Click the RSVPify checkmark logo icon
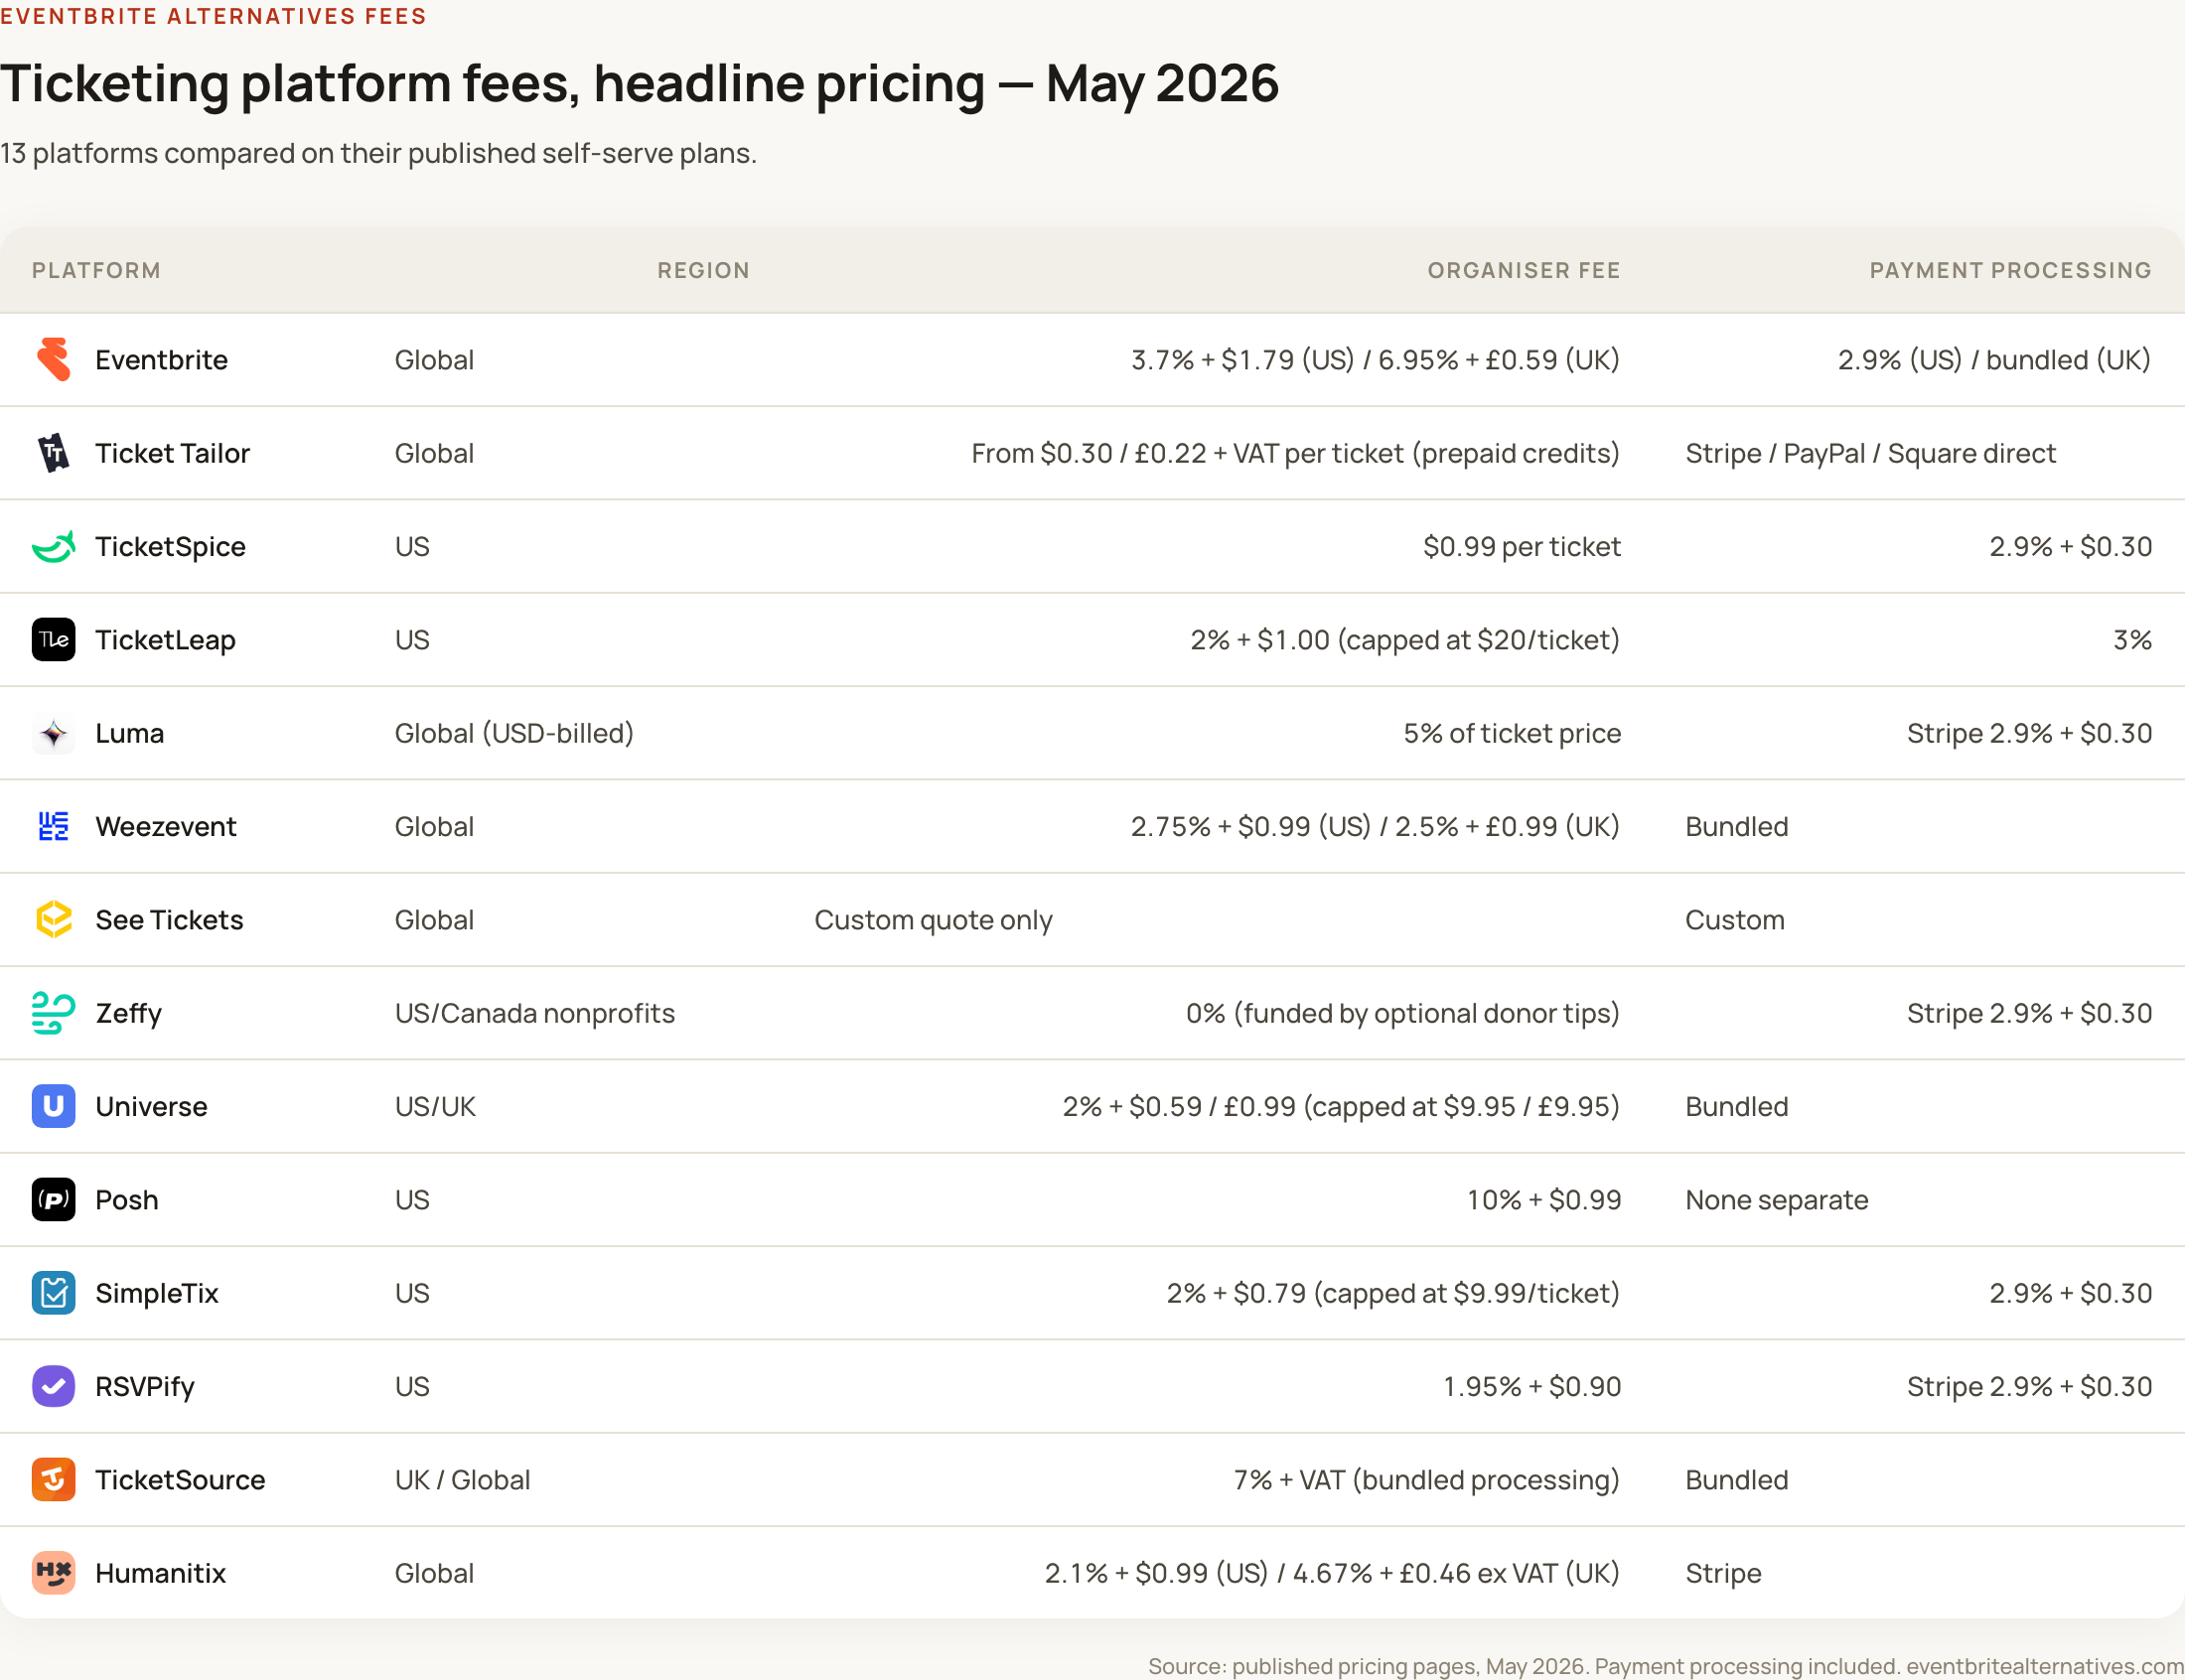Viewport: 2185px width, 1680px height. 54,1387
